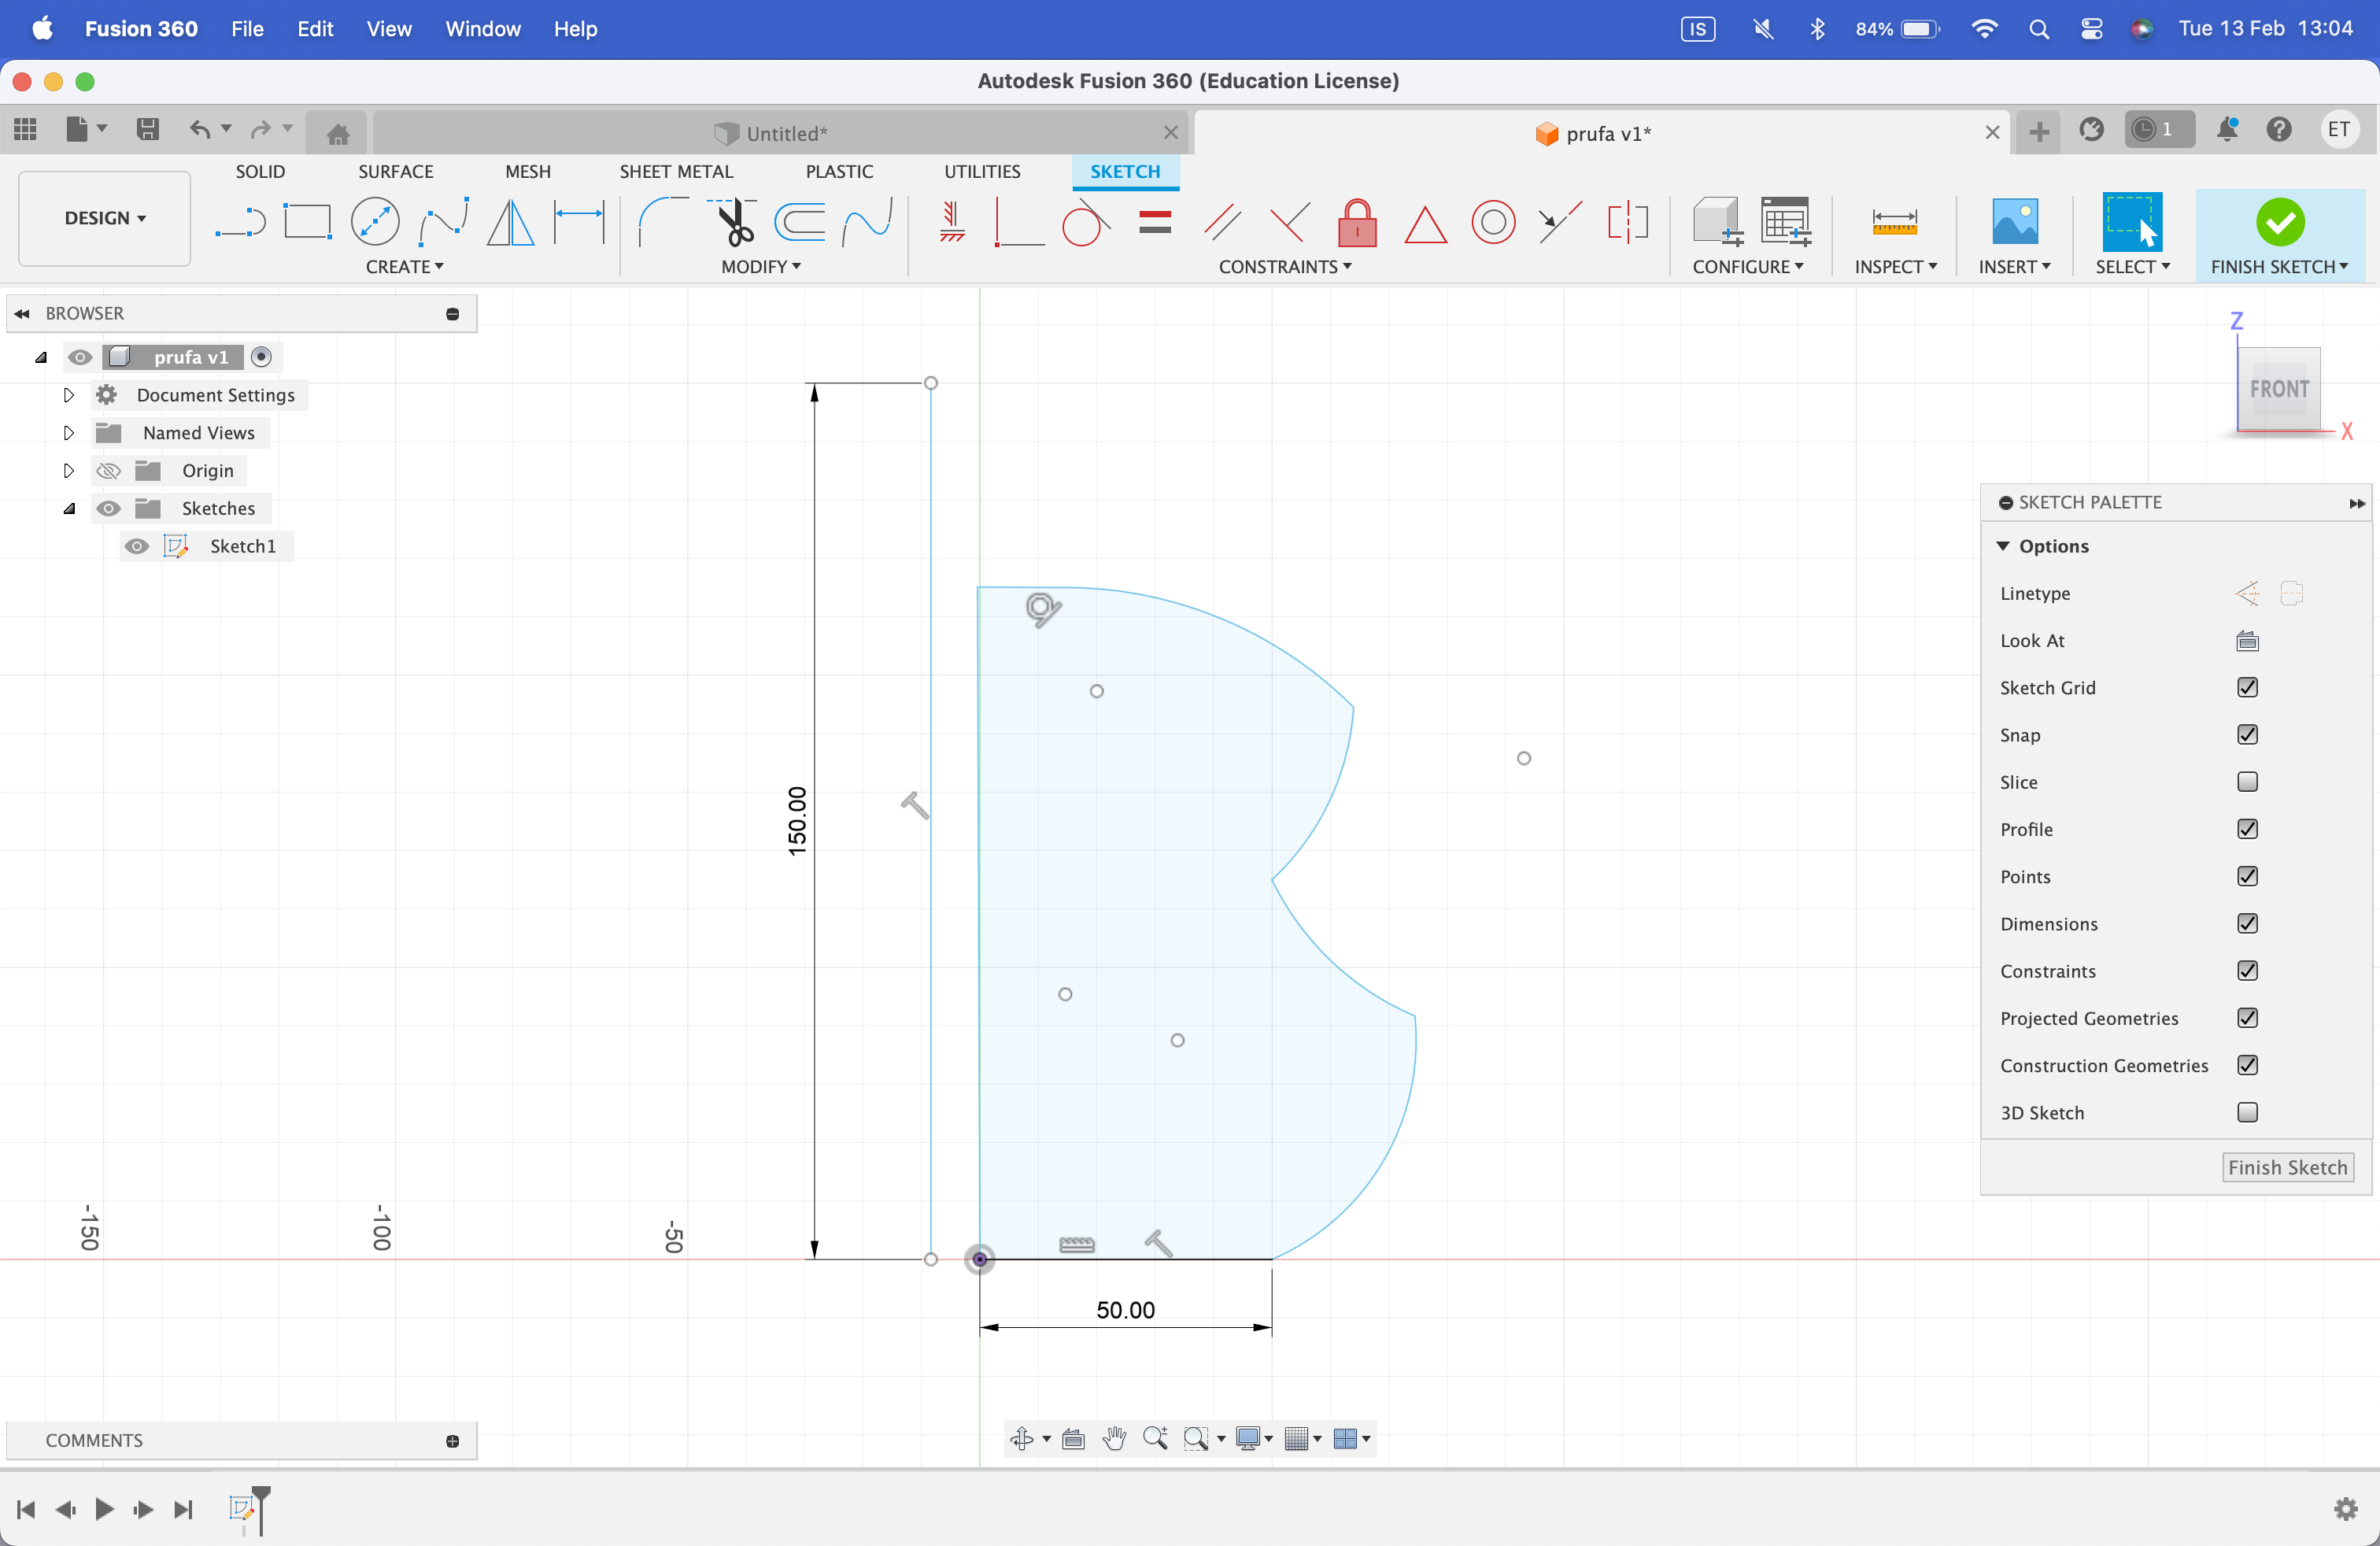Collapse the Sketches folder node
The height and width of the screenshot is (1546, 2380).
pyautogui.click(x=68, y=509)
